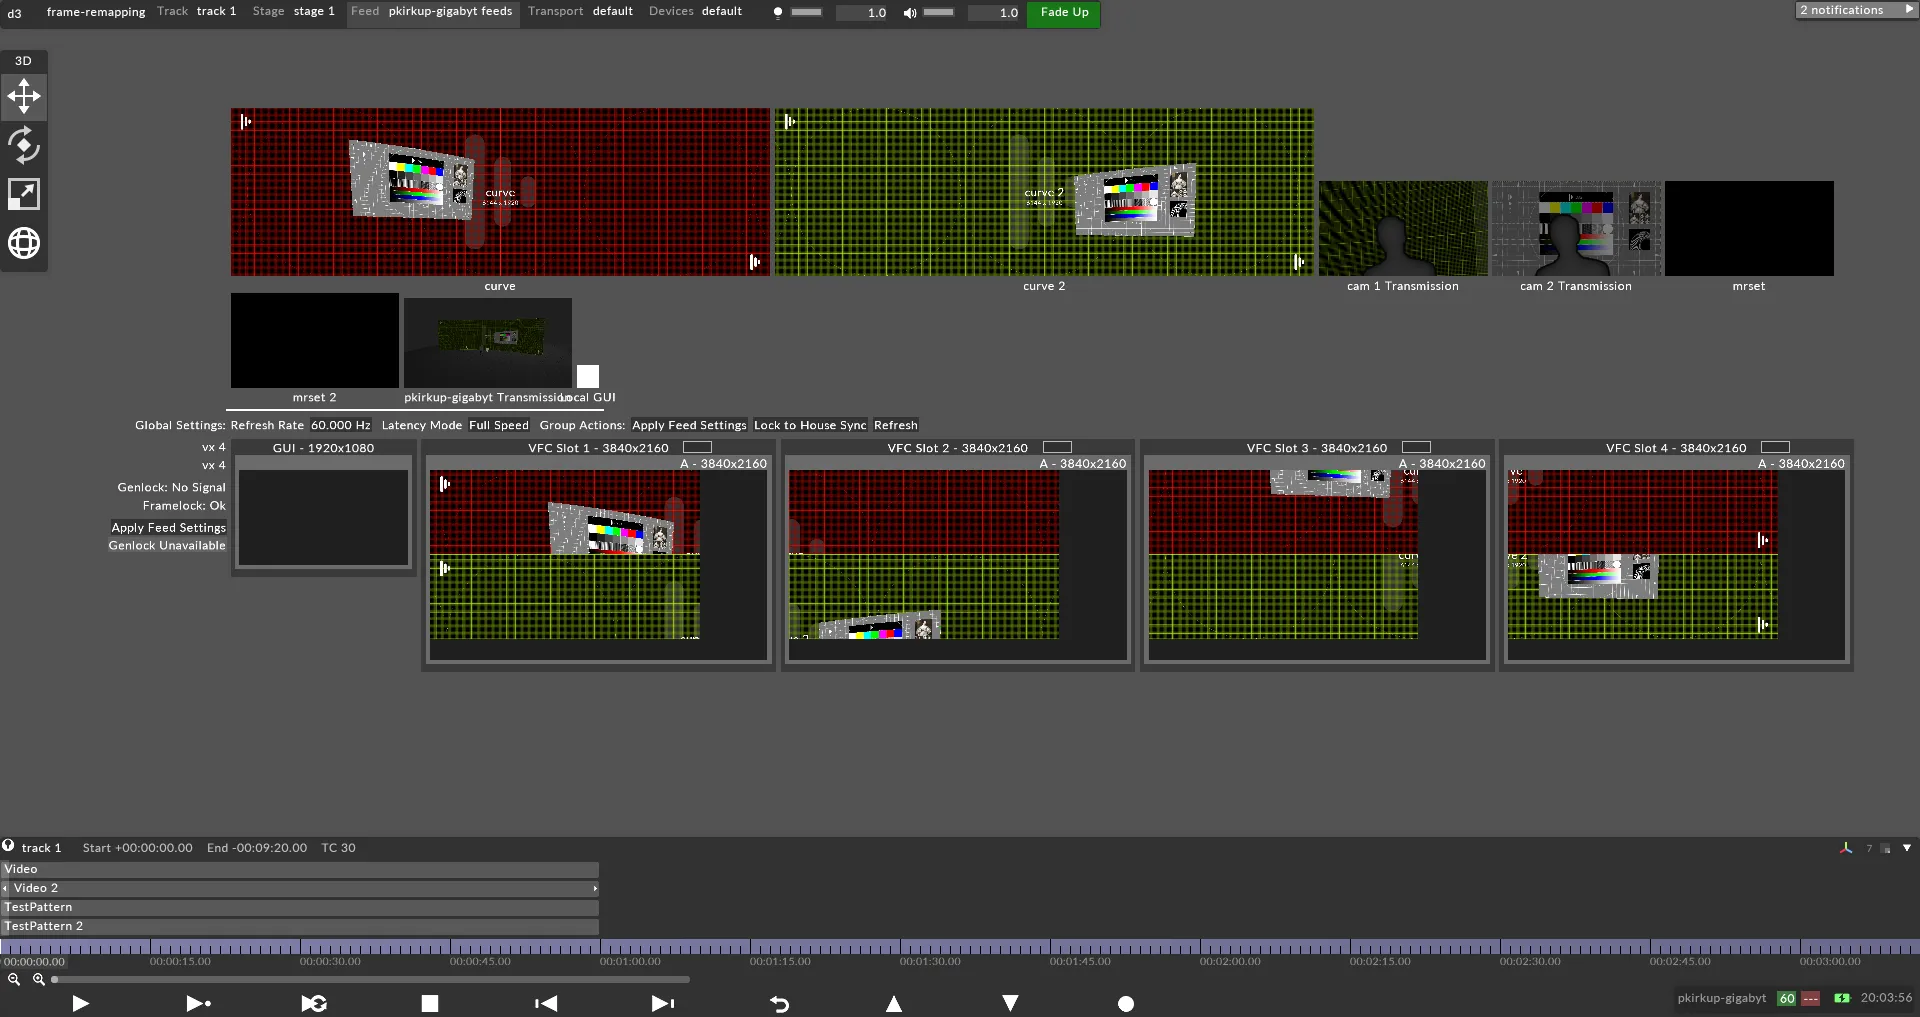Image resolution: width=1920 pixels, height=1017 pixels.
Task: Click the Fade Up button
Action: (x=1063, y=12)
